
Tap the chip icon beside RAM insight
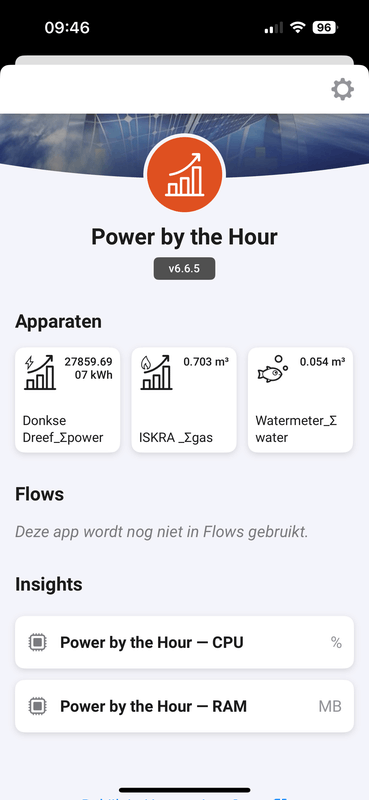37,706
